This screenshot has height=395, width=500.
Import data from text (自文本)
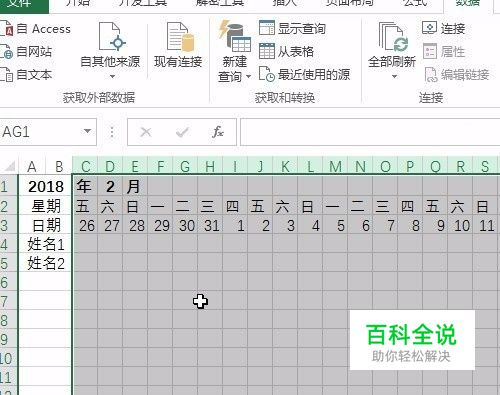[x=27, y=74]
